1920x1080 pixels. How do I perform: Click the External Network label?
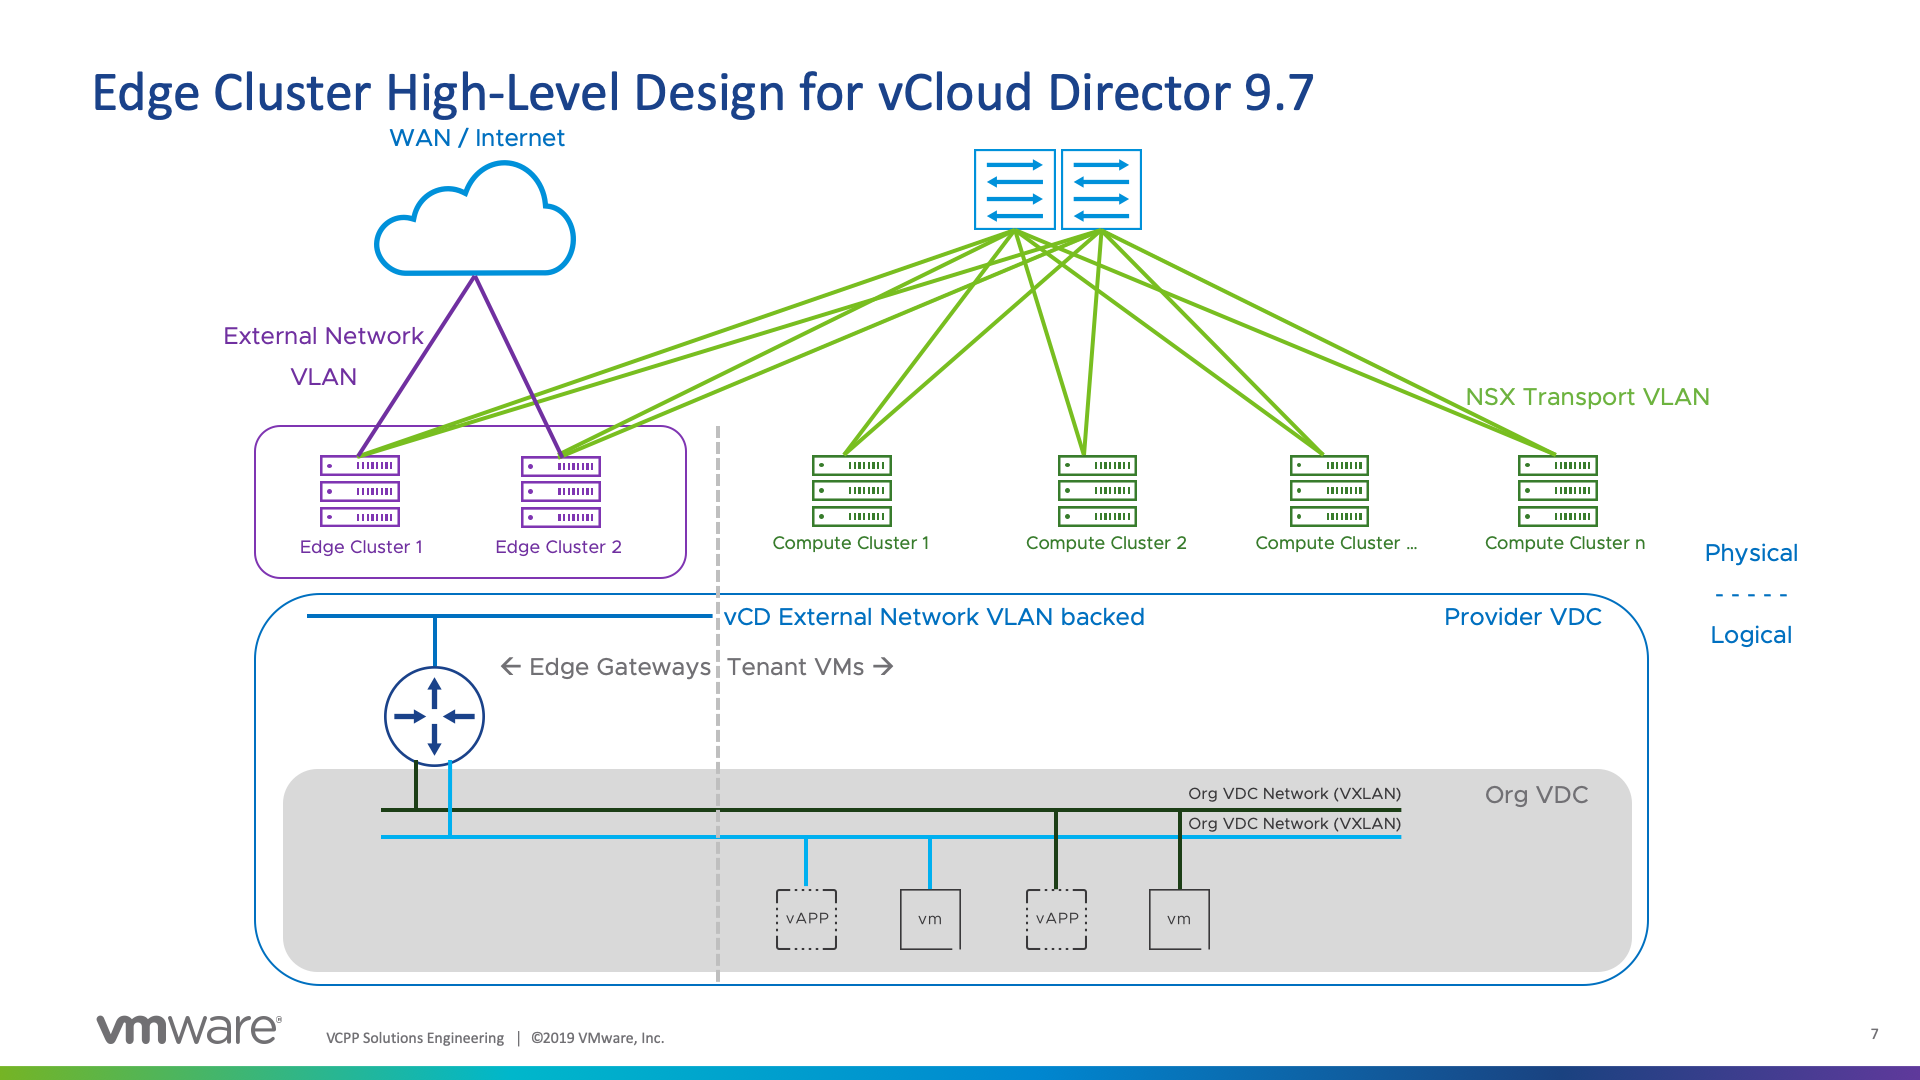pos(323,336)
